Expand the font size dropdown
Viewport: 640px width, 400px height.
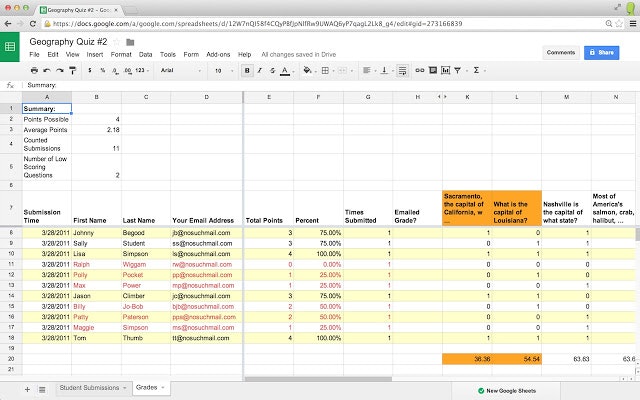(x=225, y=71)
